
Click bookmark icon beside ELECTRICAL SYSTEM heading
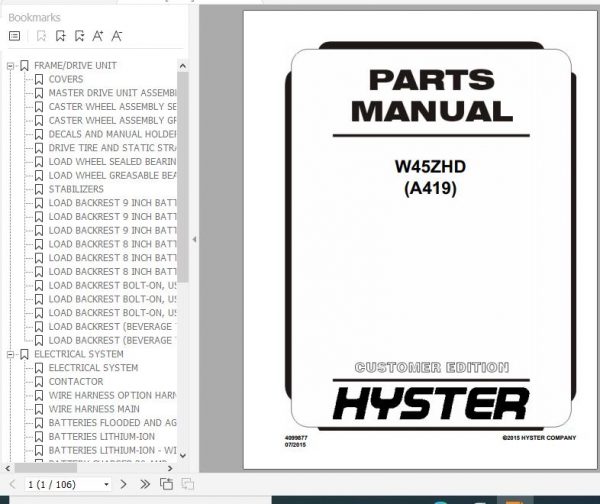pos(24,354)
